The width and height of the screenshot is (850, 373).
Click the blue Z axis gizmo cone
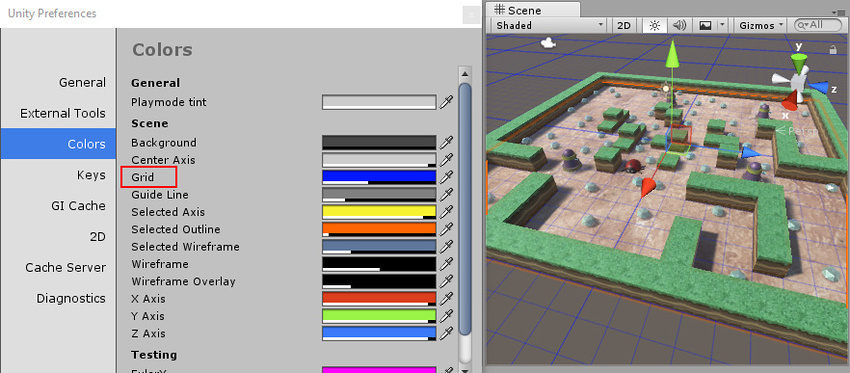coord(821,88)
